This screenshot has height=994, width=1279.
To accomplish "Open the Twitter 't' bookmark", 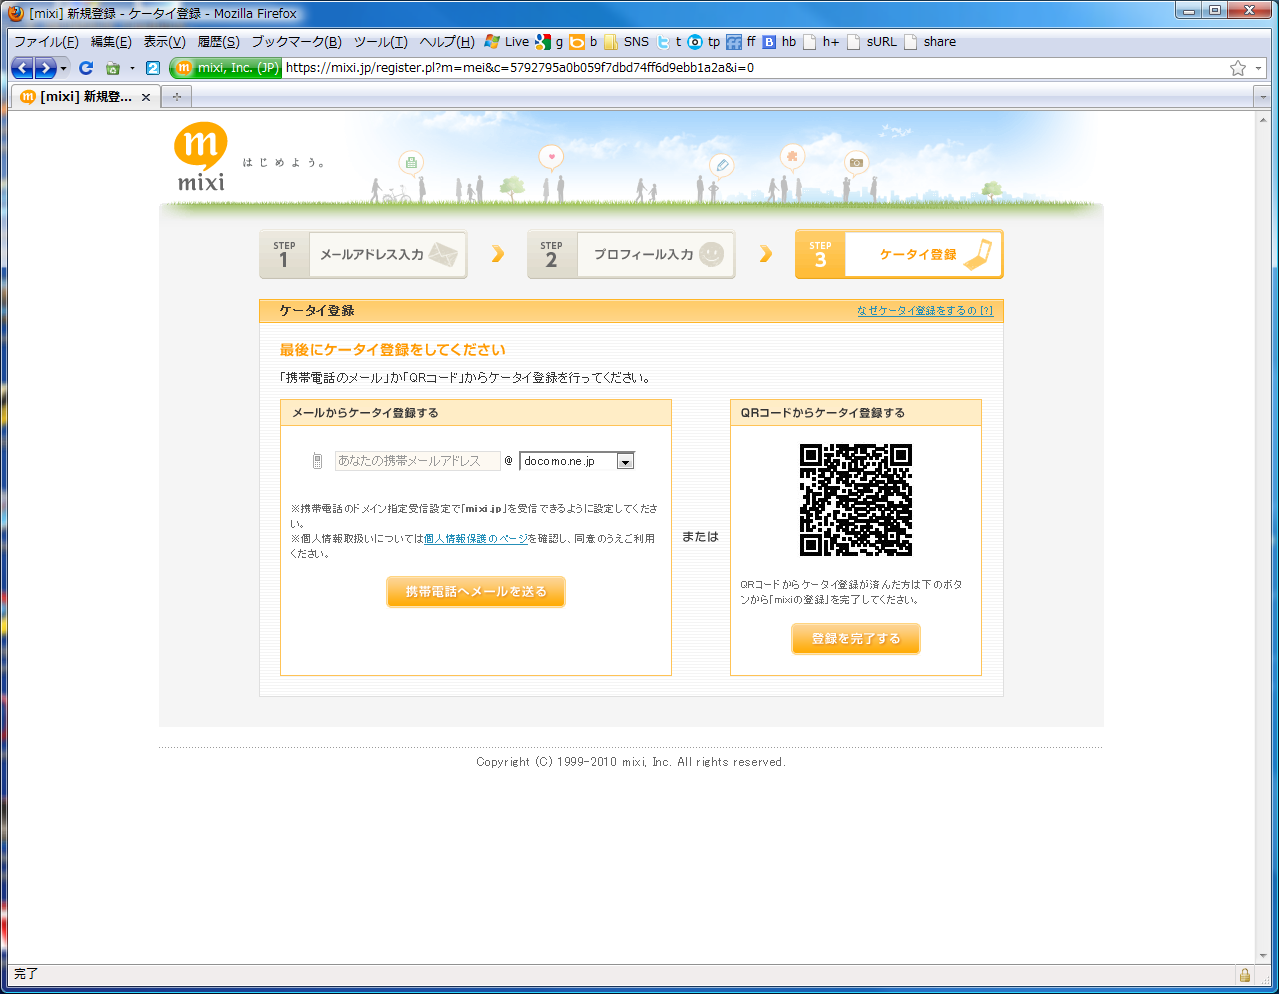I will (x=669, y=42).
